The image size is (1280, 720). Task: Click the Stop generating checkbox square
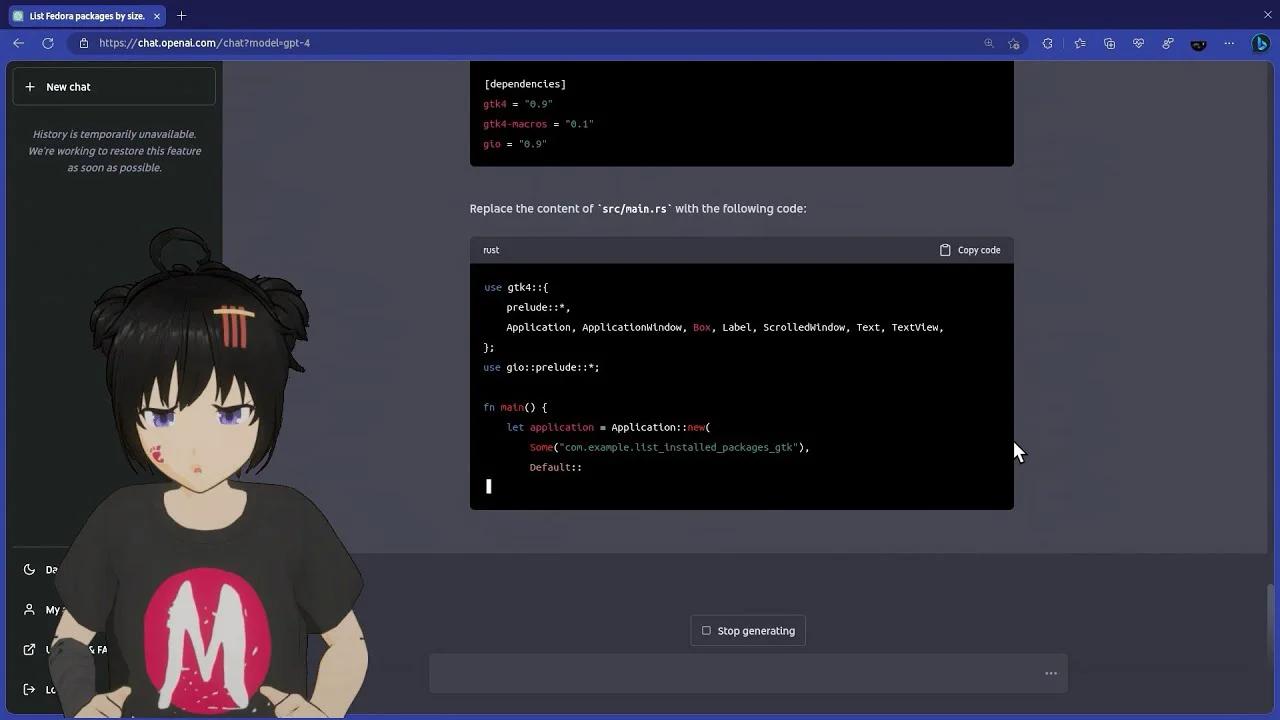tap(707, 630)
